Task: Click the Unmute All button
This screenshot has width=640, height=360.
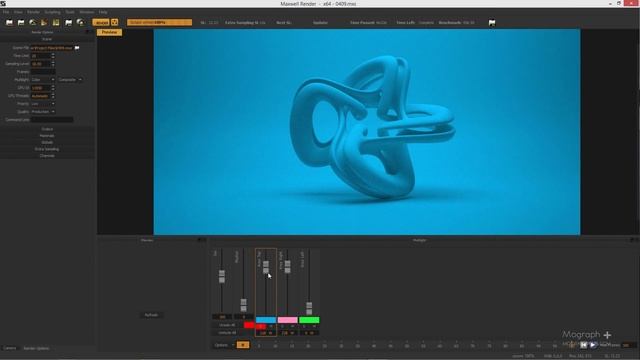Action: click(227, 325)
